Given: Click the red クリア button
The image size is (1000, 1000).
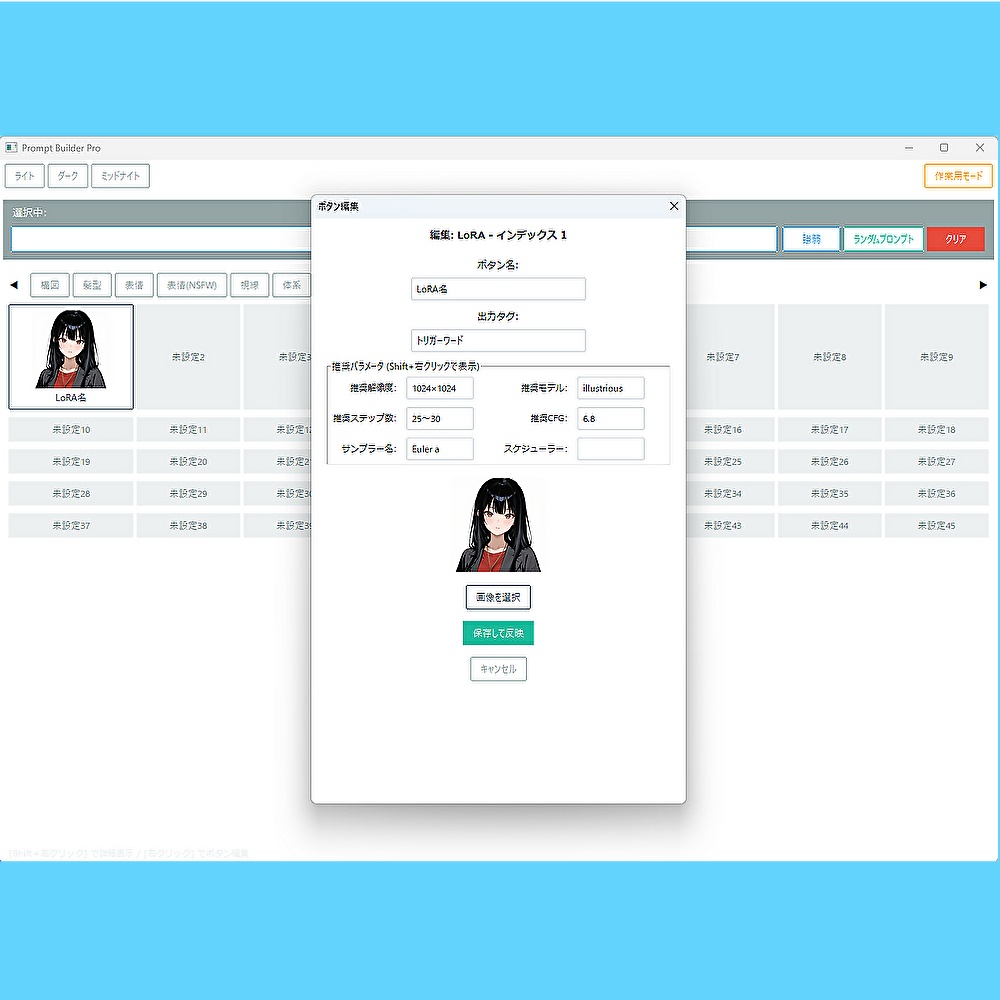Looking at the screenshot, I should 956,239.
